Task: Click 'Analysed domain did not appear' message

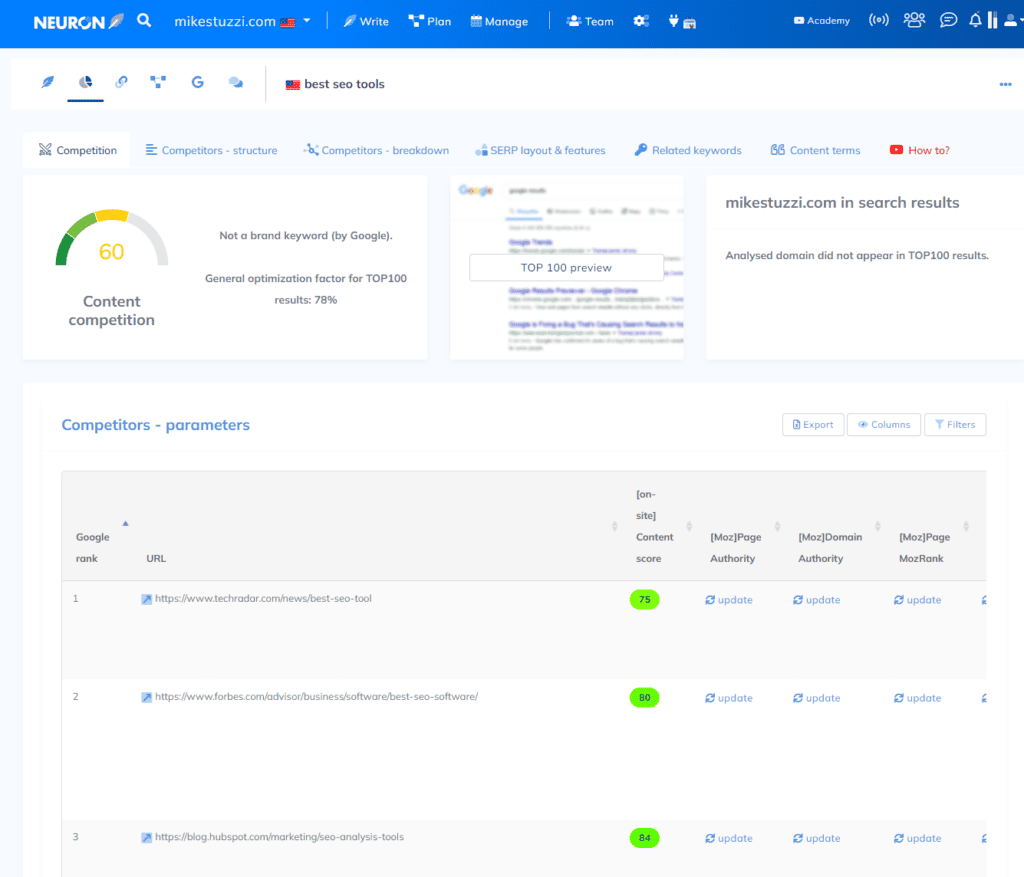Action: (857, 255)
